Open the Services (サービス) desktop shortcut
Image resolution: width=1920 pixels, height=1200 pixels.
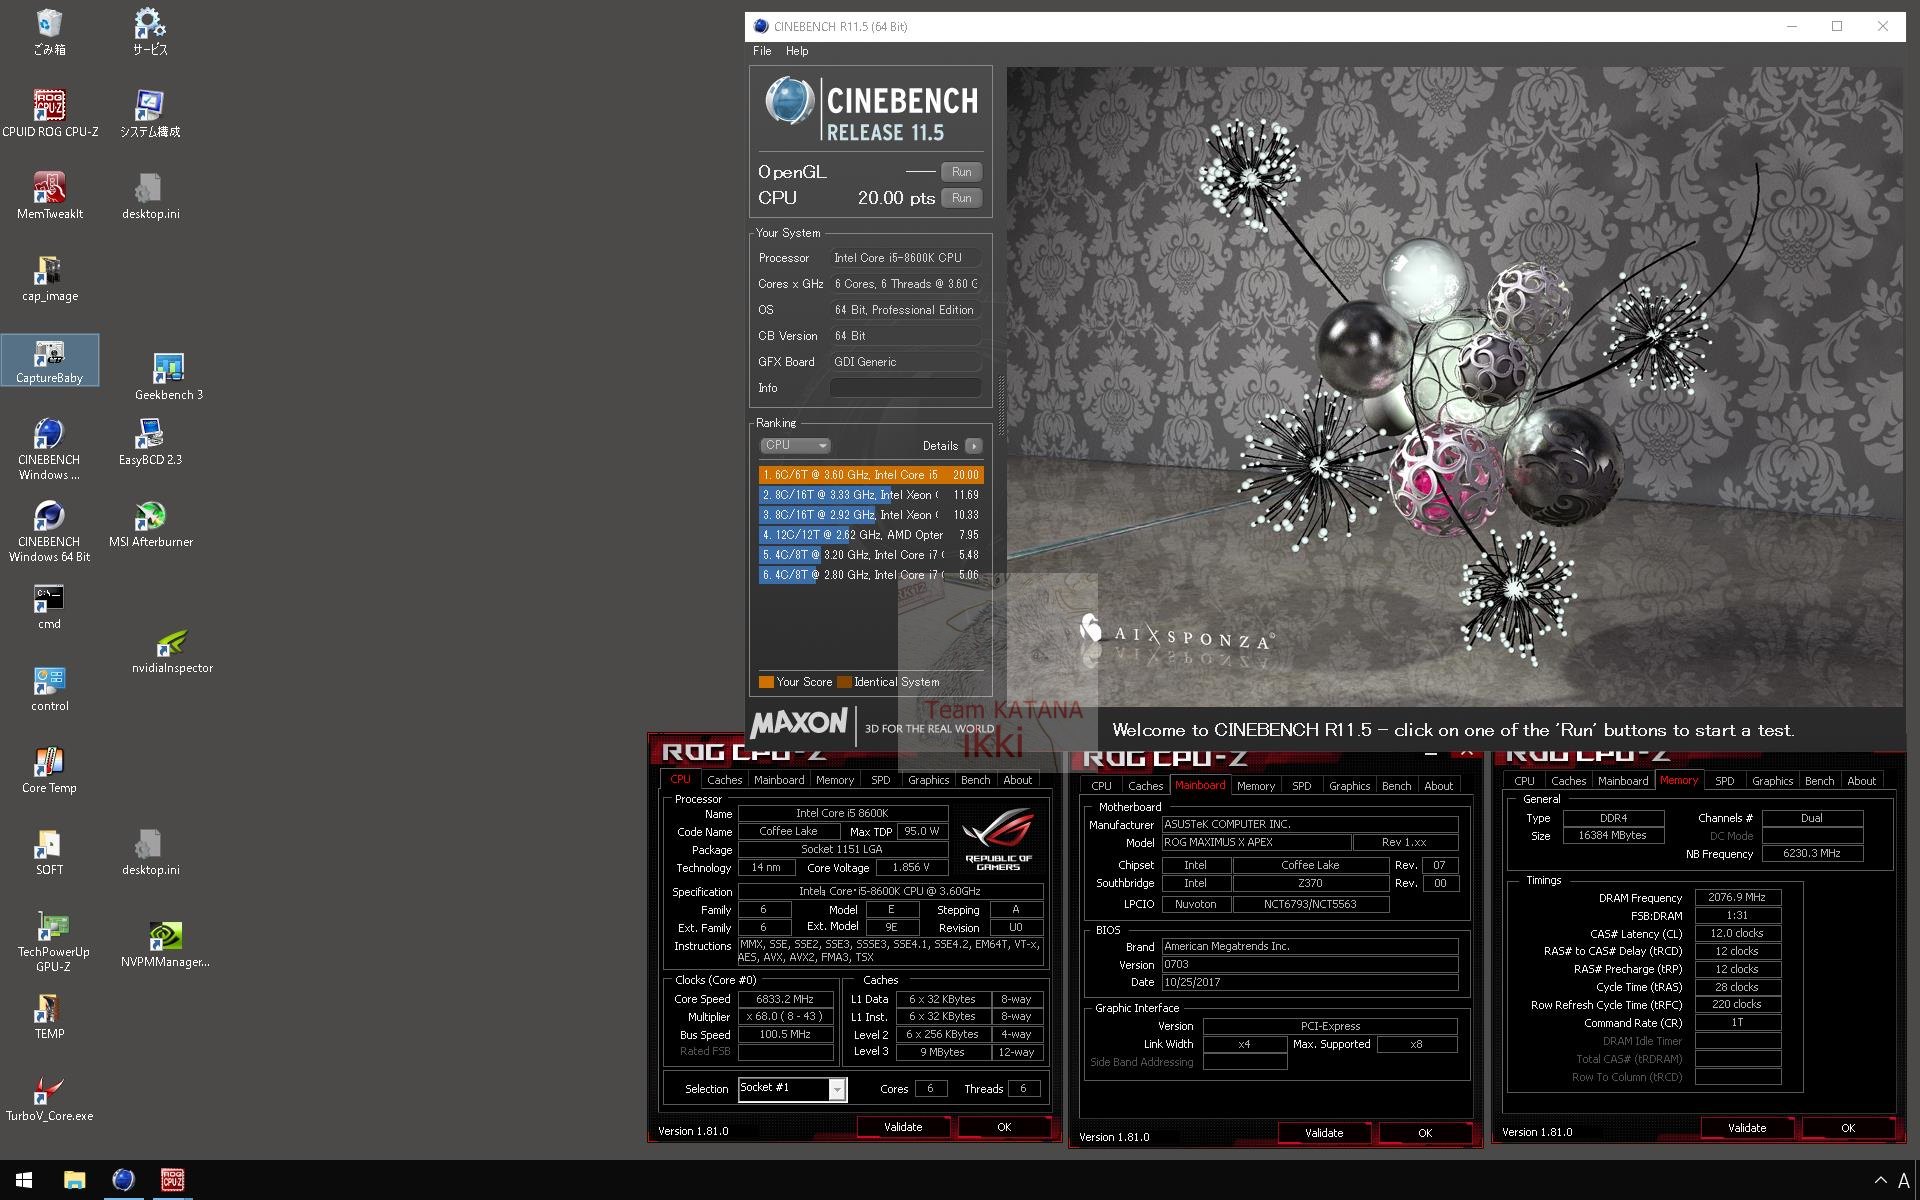(x=150, y=31)
